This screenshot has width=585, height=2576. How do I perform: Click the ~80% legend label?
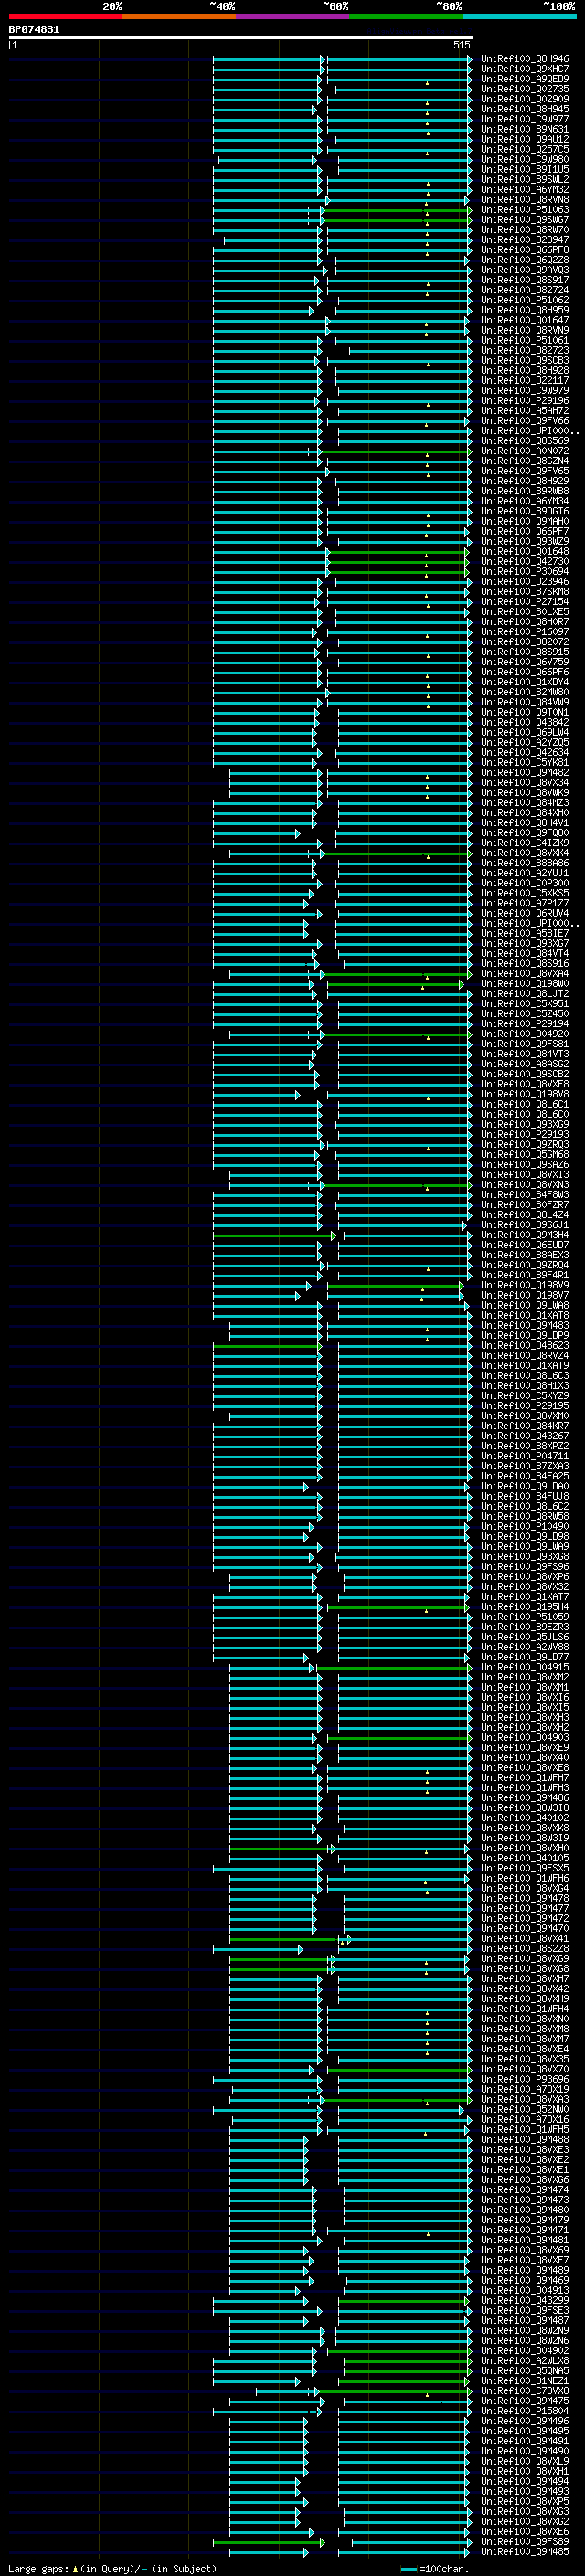[x=449, y=6]
